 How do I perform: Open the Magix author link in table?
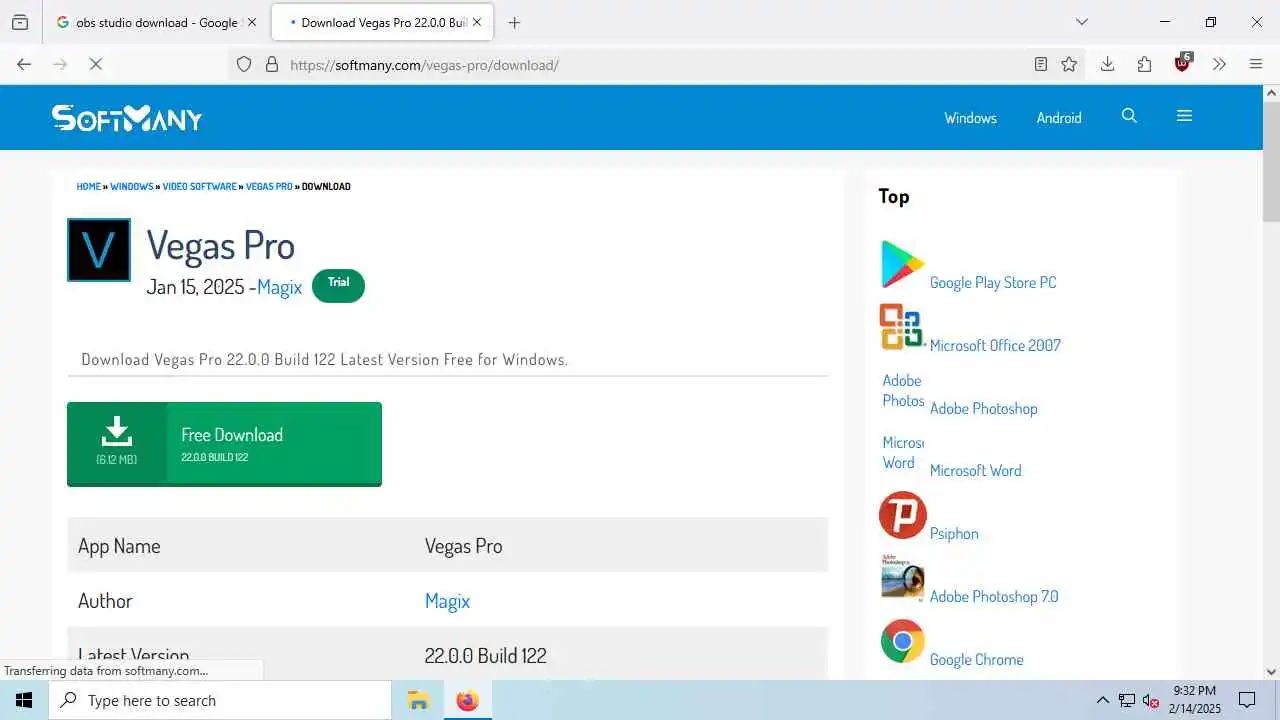(x=447, y=601)
